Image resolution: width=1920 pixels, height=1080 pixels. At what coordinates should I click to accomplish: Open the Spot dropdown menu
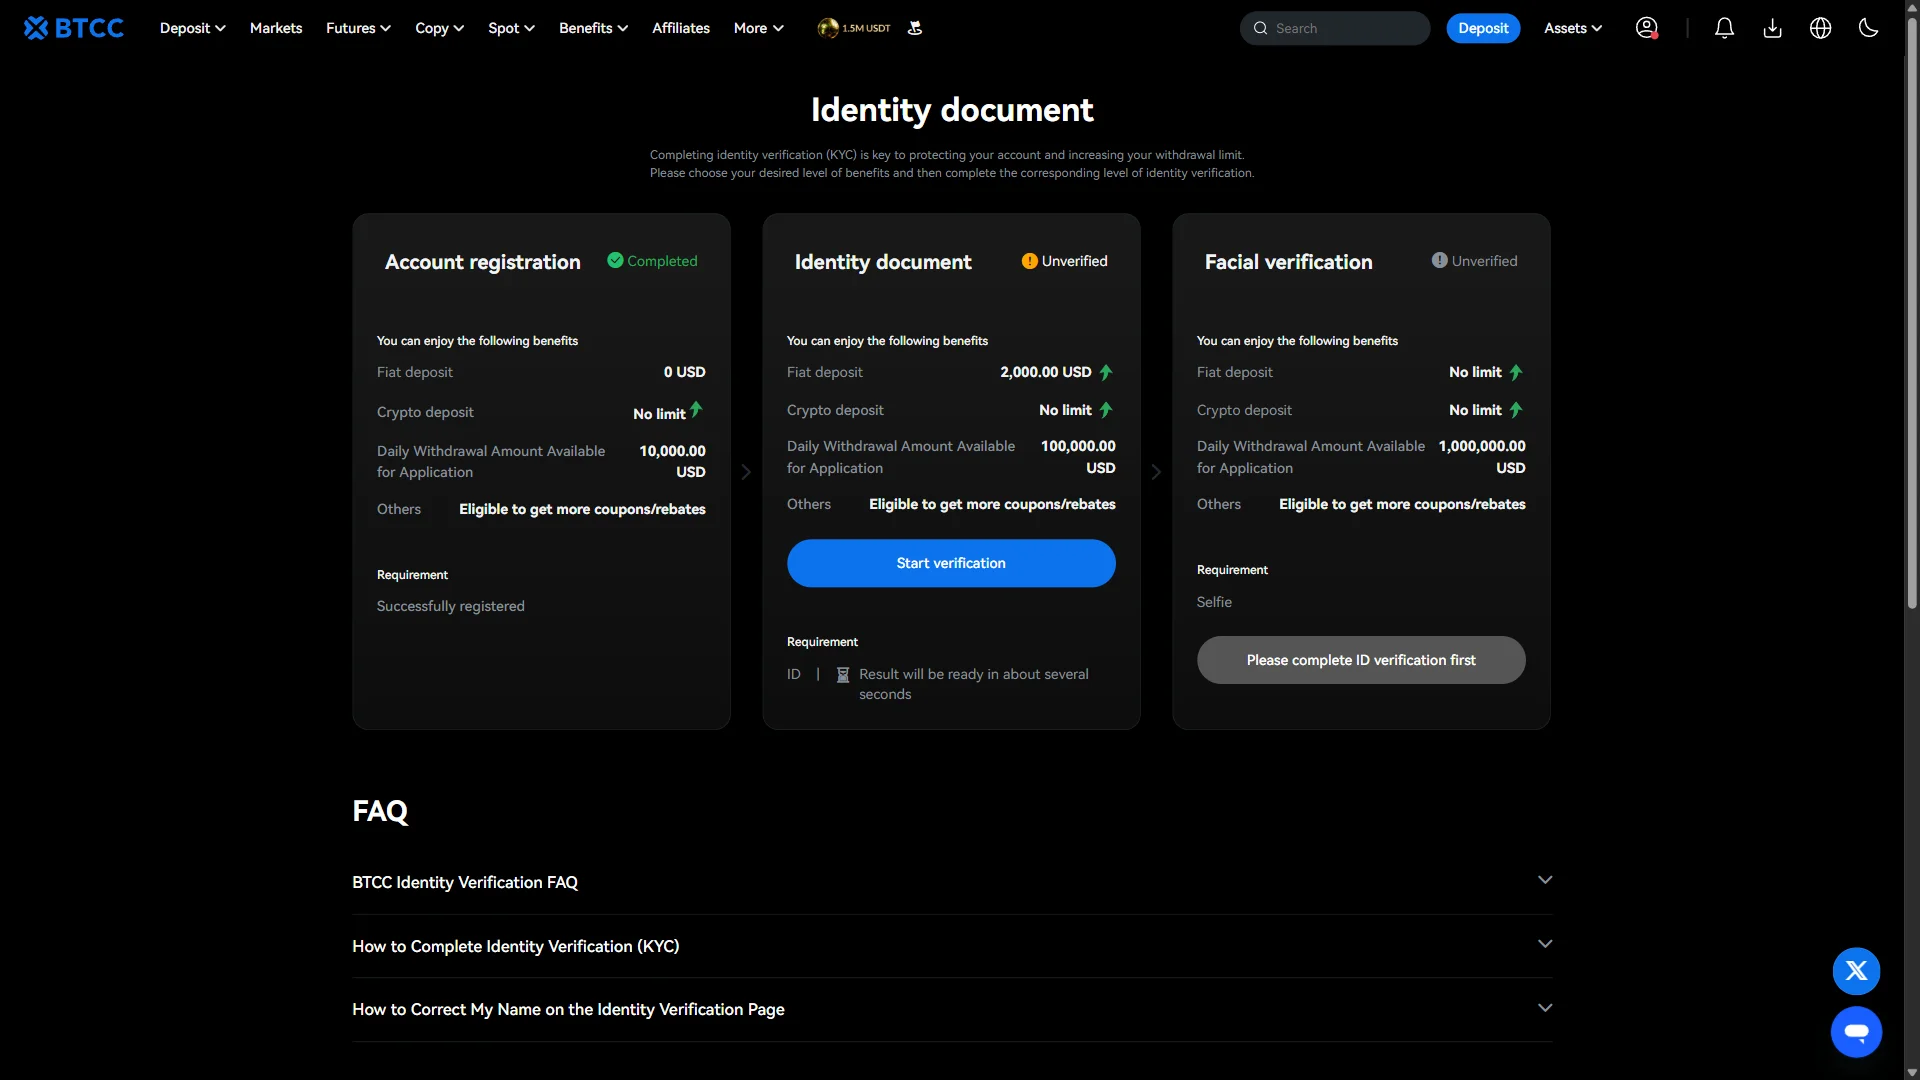[511, 28]
